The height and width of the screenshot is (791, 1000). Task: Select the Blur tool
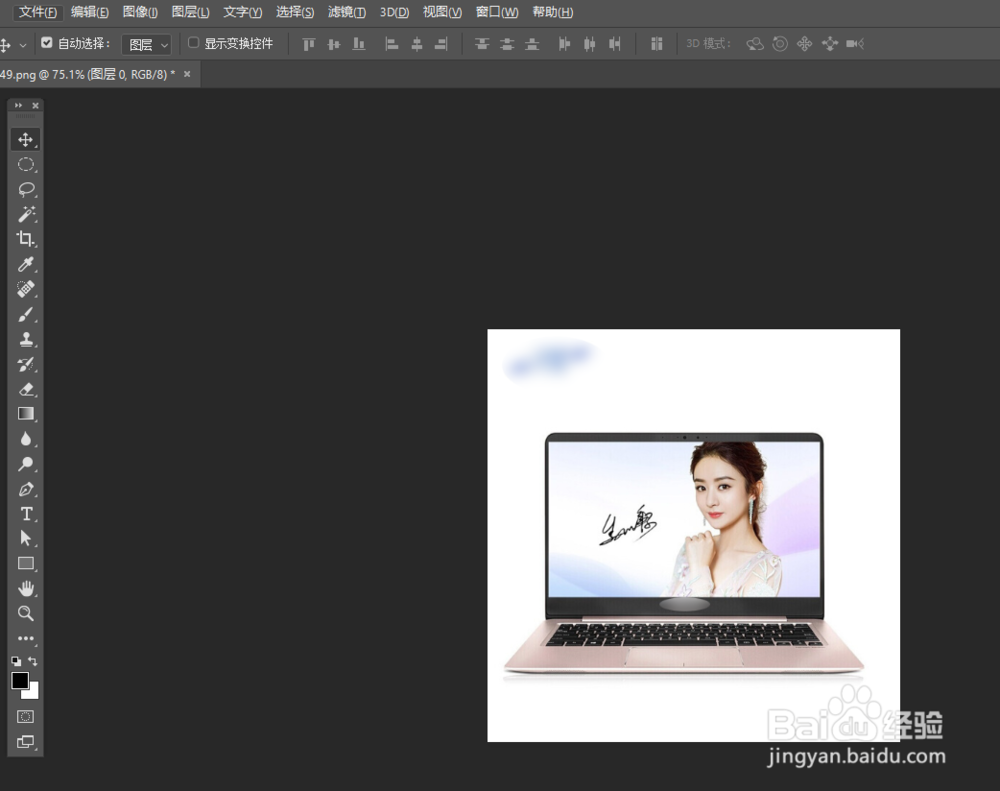click(x=26, y=439)
